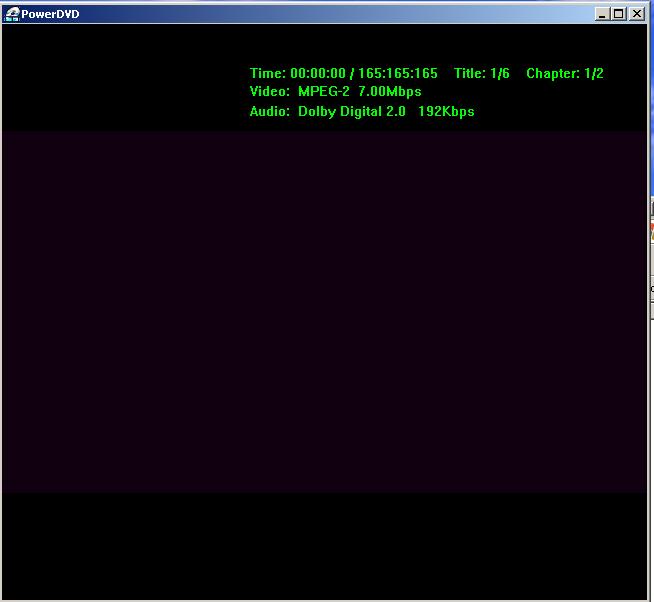Click the Audio: Dolby Digital 2.0 192Kbps line

pos(362,111)
